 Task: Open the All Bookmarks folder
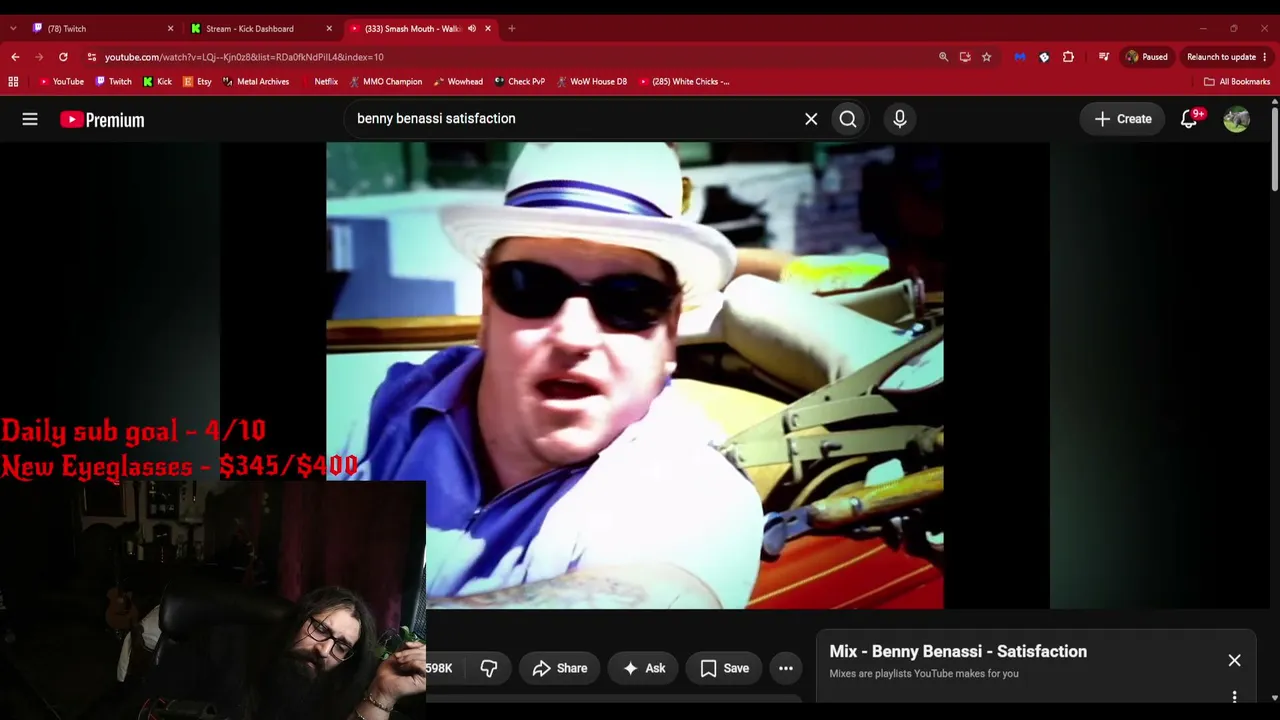(1237, 82)
